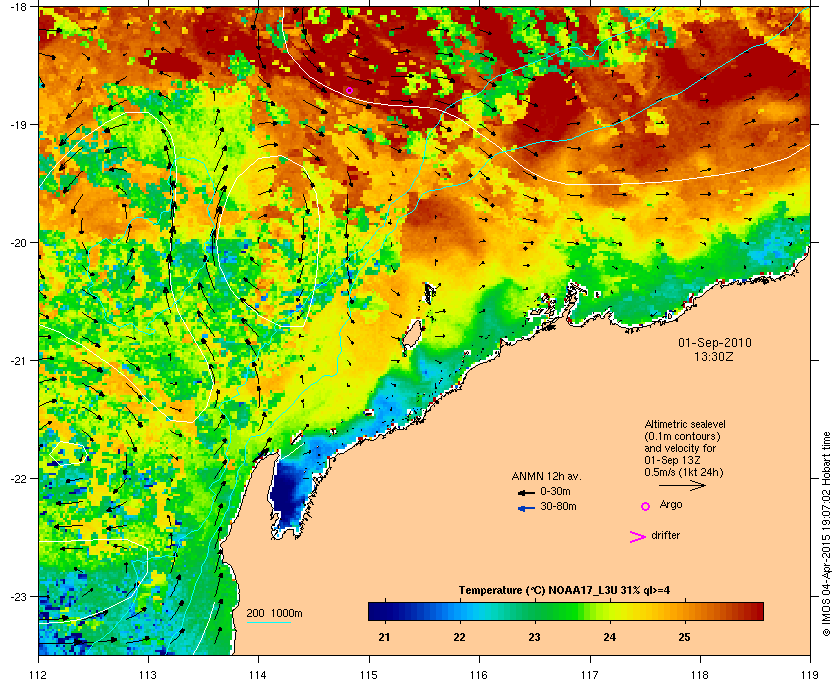
Task: Click the 21 colorbar tick label
Action: (x=384, y=638)
